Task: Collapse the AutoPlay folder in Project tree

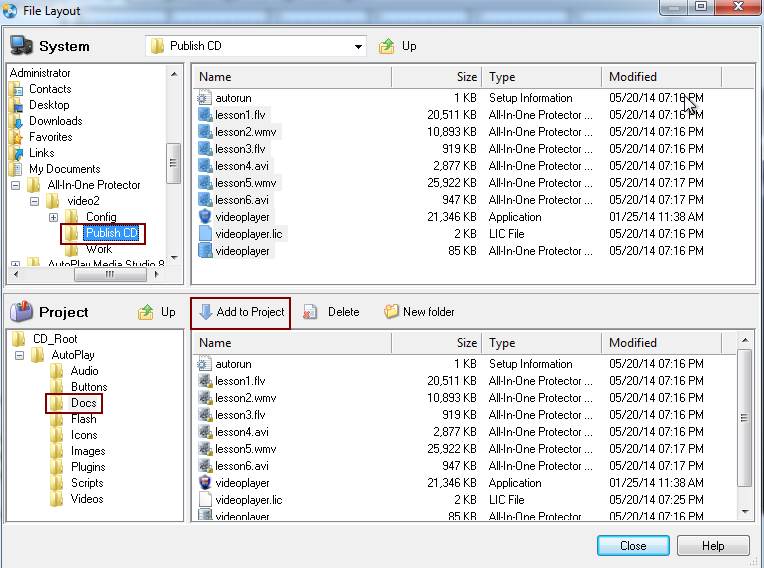Action: [35, 355]
